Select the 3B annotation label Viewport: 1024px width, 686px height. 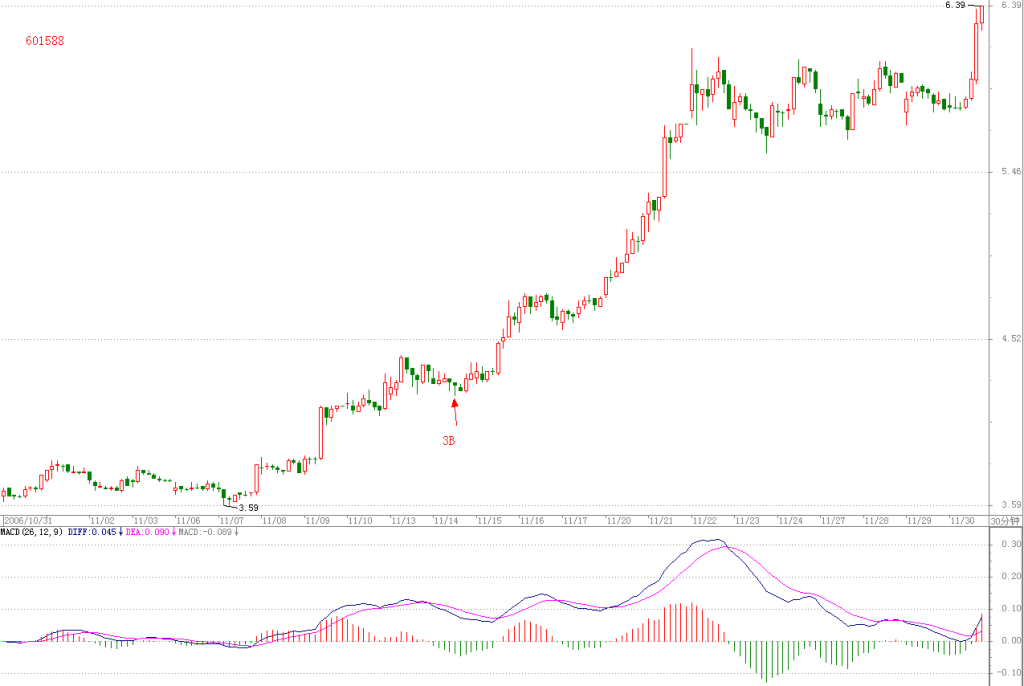tap(449, 441)
